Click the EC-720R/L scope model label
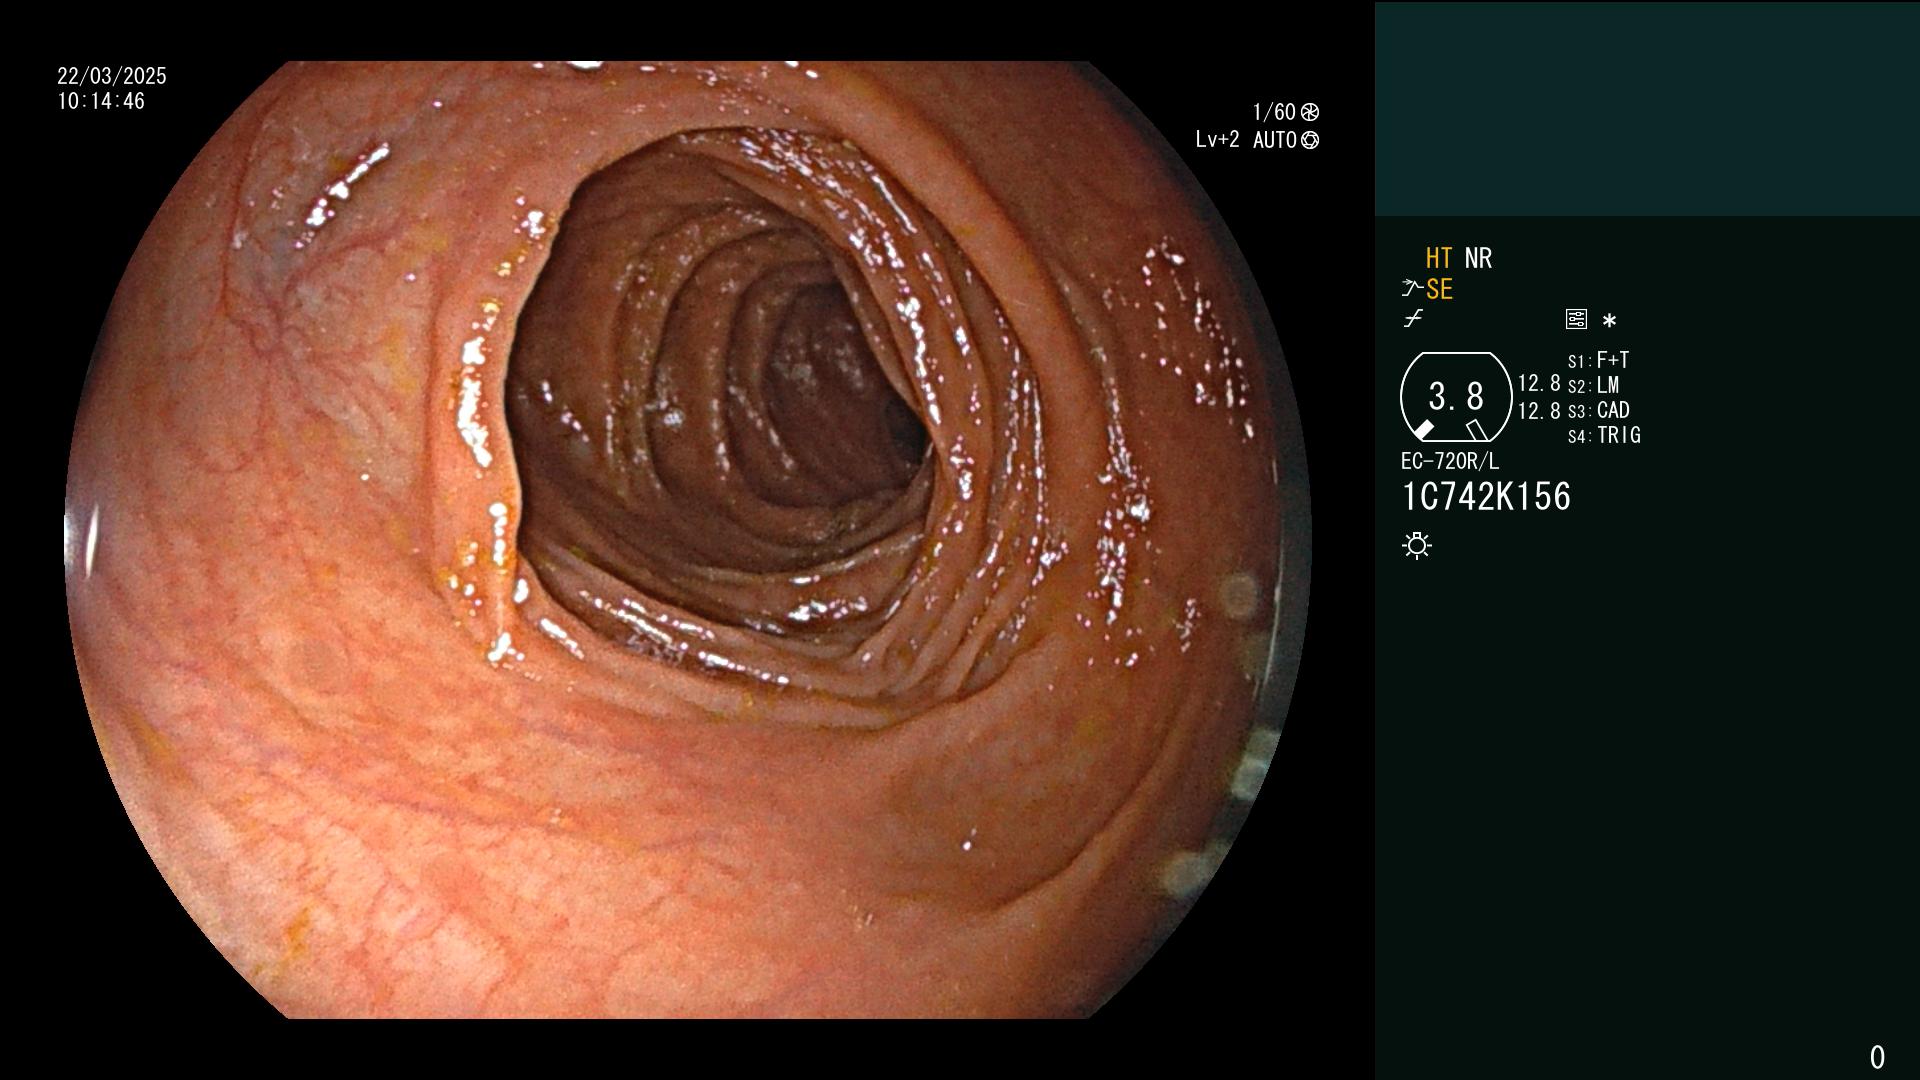Viewport: 1920px width, 1080px height. (x=1450, y=461)
